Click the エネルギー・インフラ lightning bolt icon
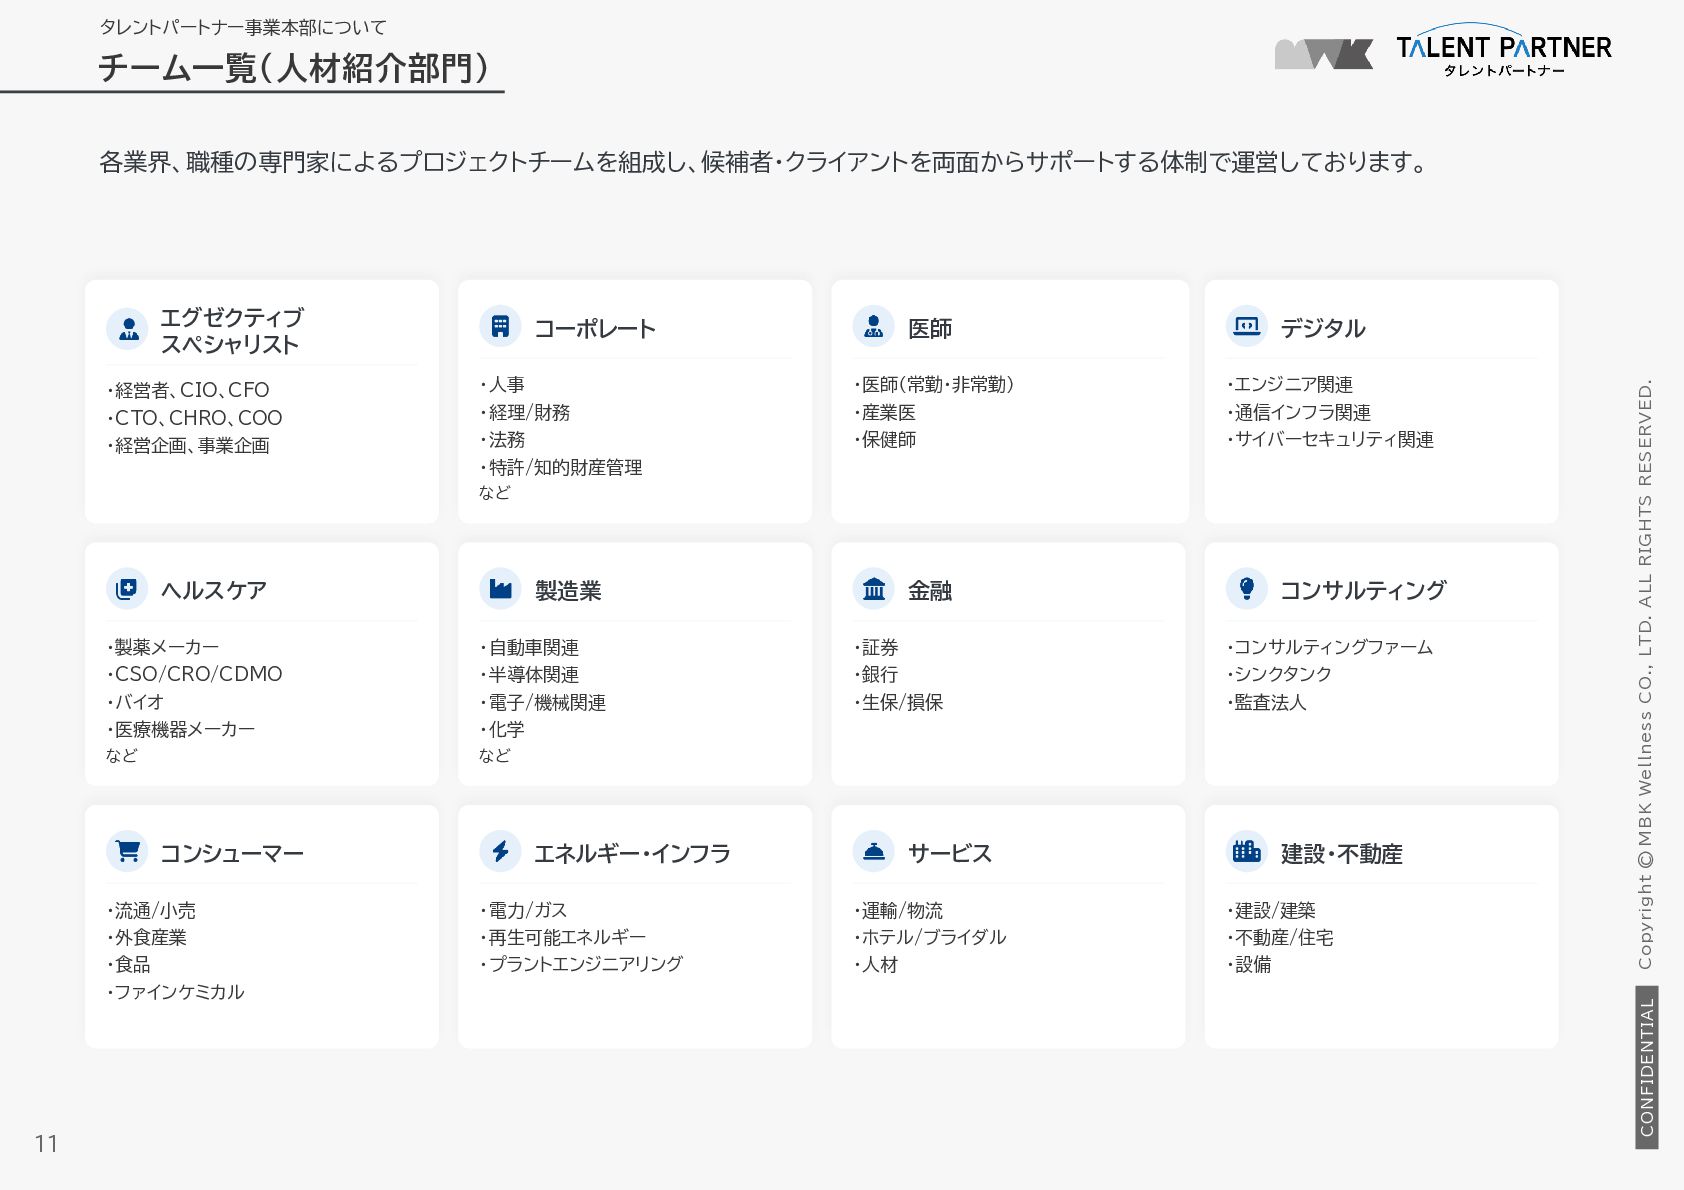The image size is (1684, 1190). click(x=500, y=852)
